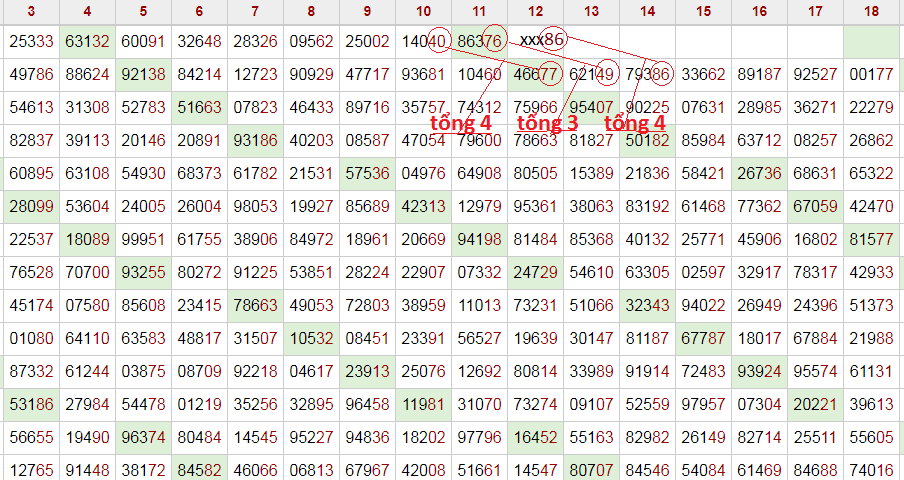Screen dimensions: 904x480
Task: Select cell 74016 in column 18
Action: [x=871, y=469]
